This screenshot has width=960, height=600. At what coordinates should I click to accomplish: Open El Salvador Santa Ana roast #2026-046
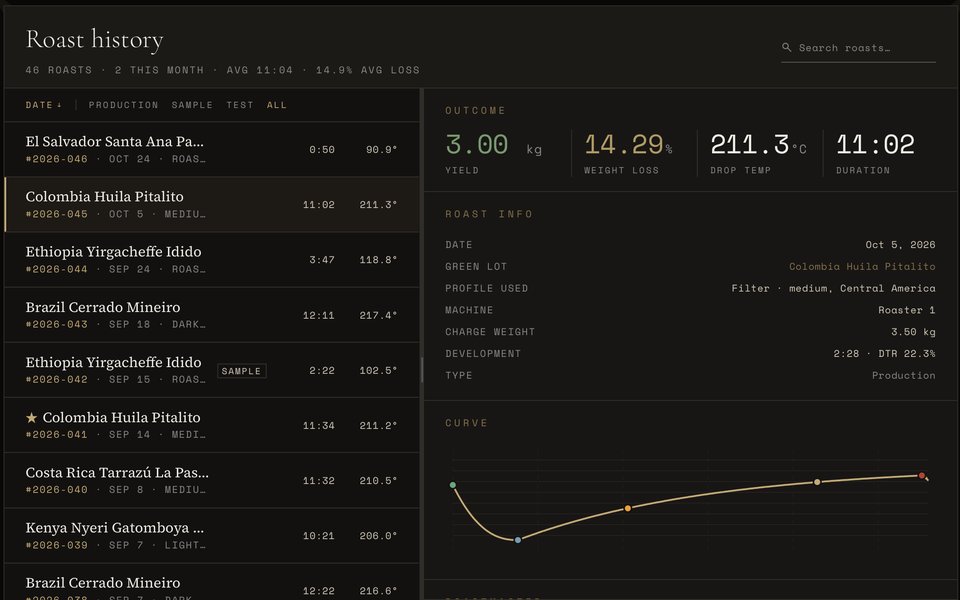pos(212,149)
